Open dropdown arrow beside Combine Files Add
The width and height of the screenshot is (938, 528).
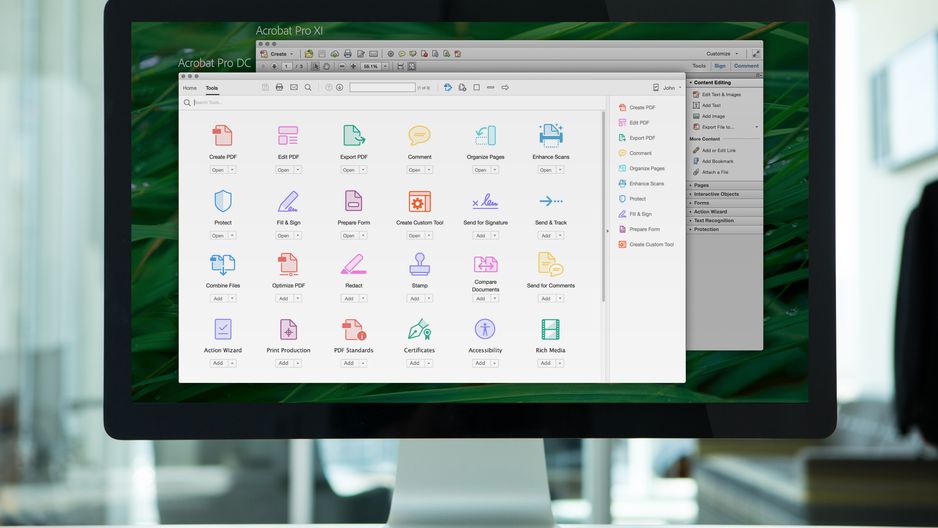(x=232, y=298)
